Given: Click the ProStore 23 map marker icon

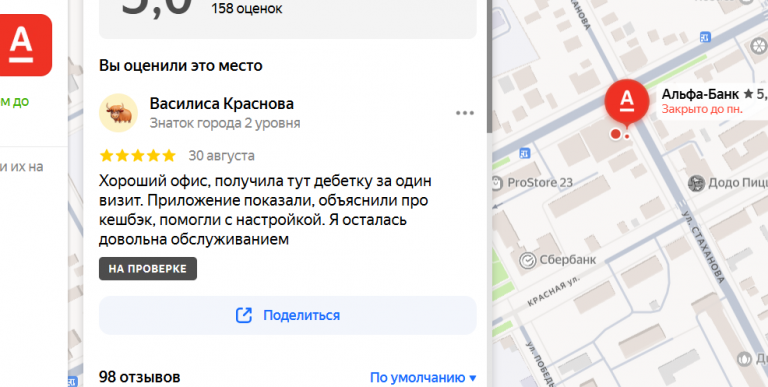Looking at the screenshot, I should coord(497,183).
